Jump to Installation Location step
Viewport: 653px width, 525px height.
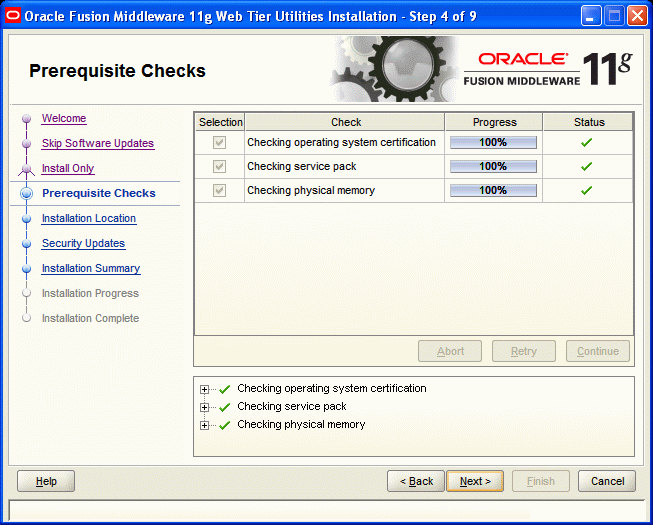coord(89,218)
